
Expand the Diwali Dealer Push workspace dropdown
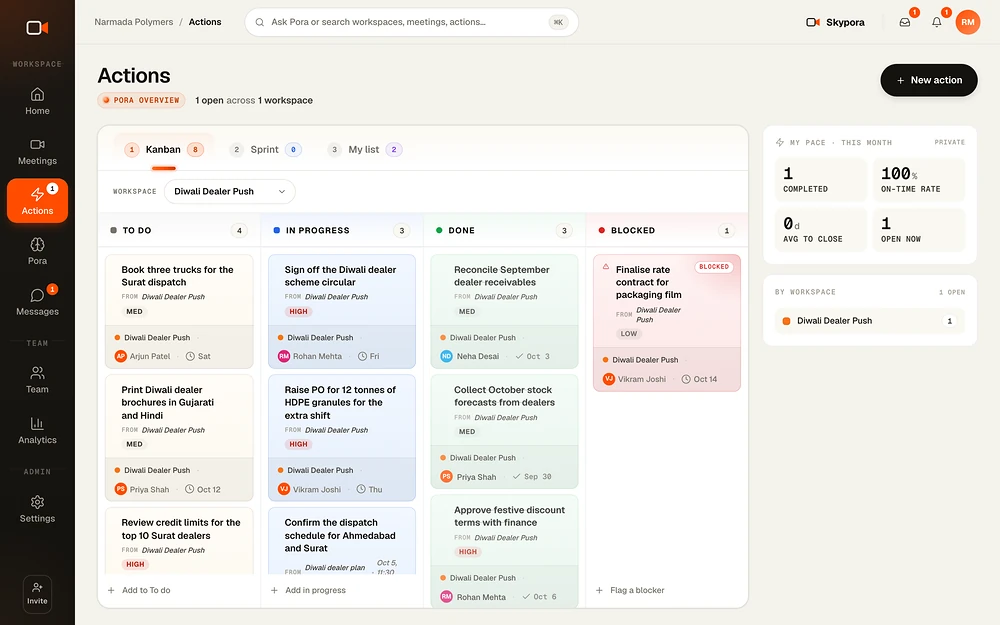pos(230,191)
